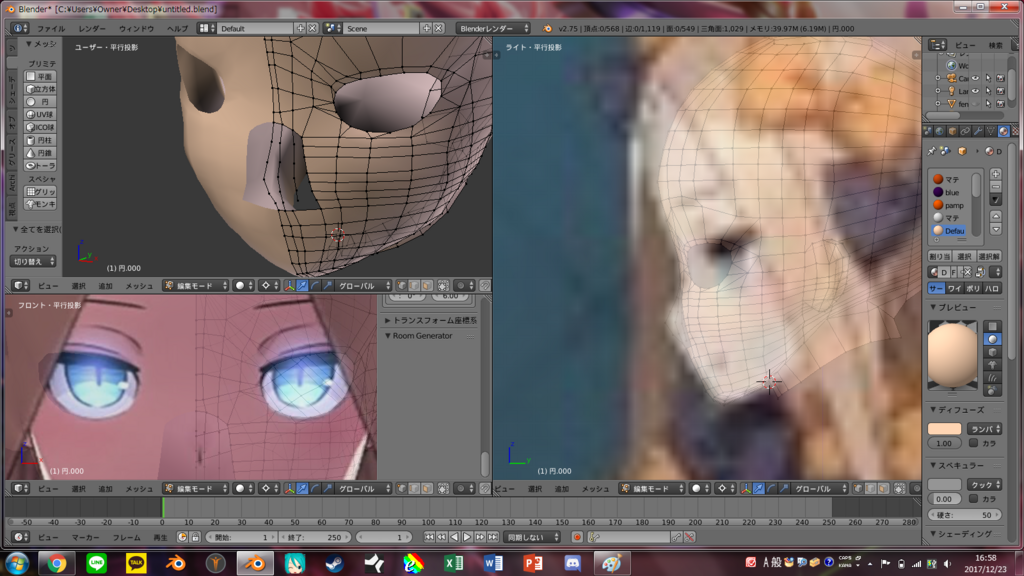1024x576 pixels.
Task: Toggle visibility eye of the fen object
Action: click(x=975, y=104)
